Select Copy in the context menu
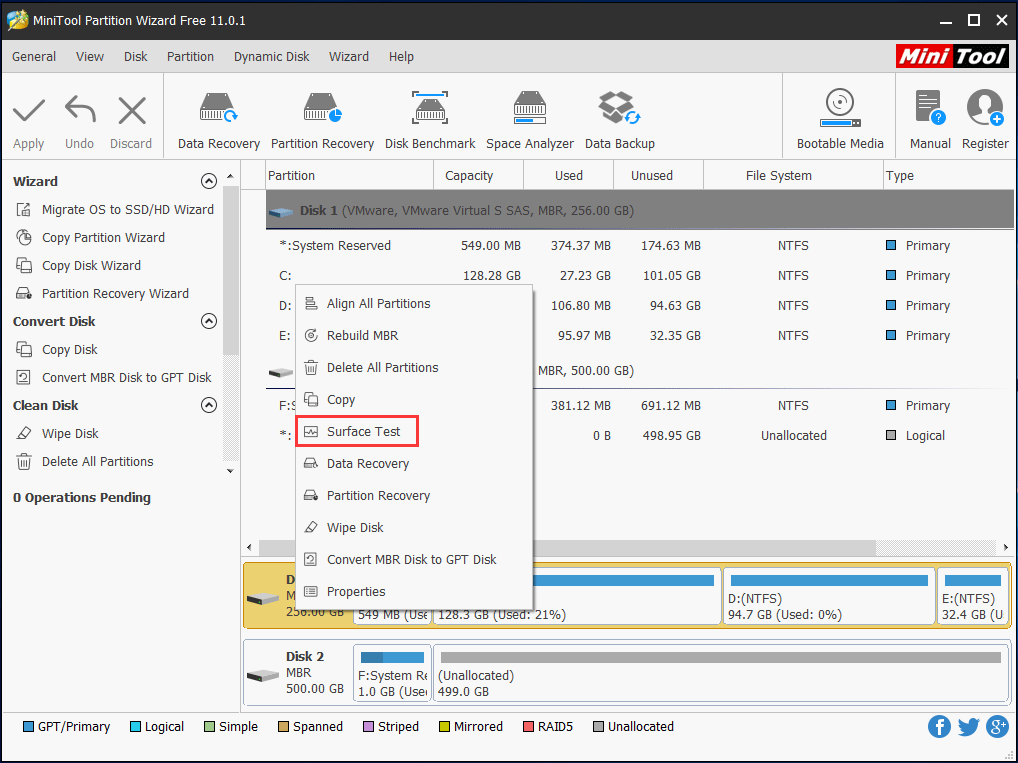This screenshot has width=1018, height=763. coord(414,399)
